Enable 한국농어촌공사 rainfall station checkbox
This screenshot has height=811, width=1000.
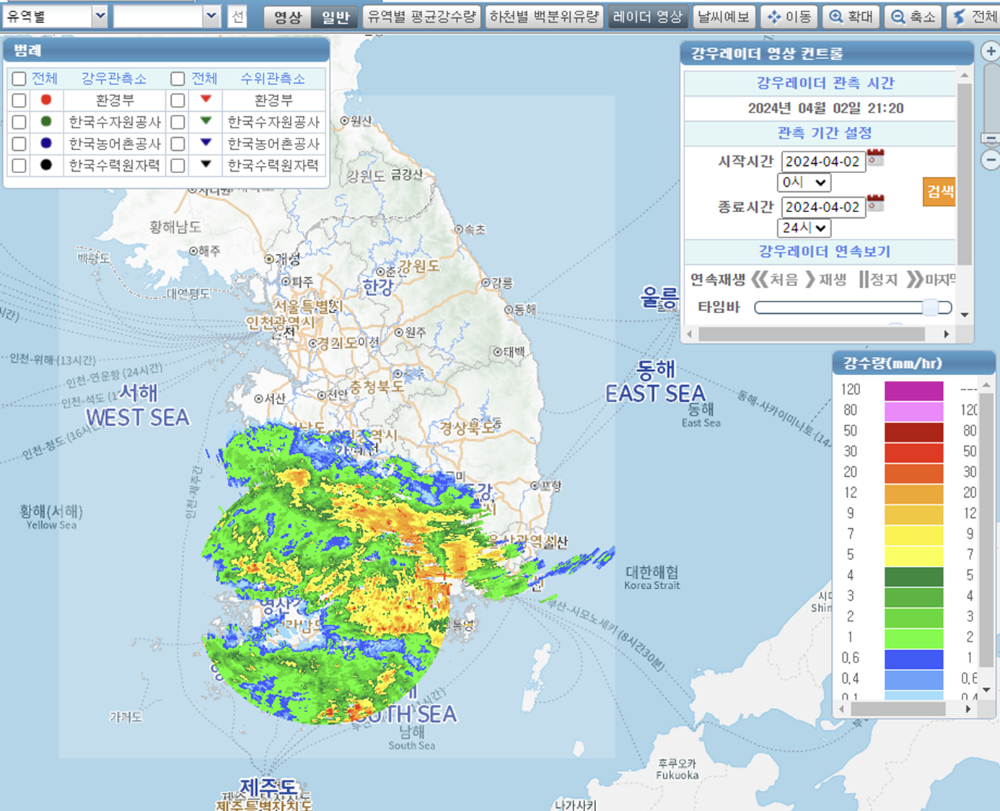19,143
